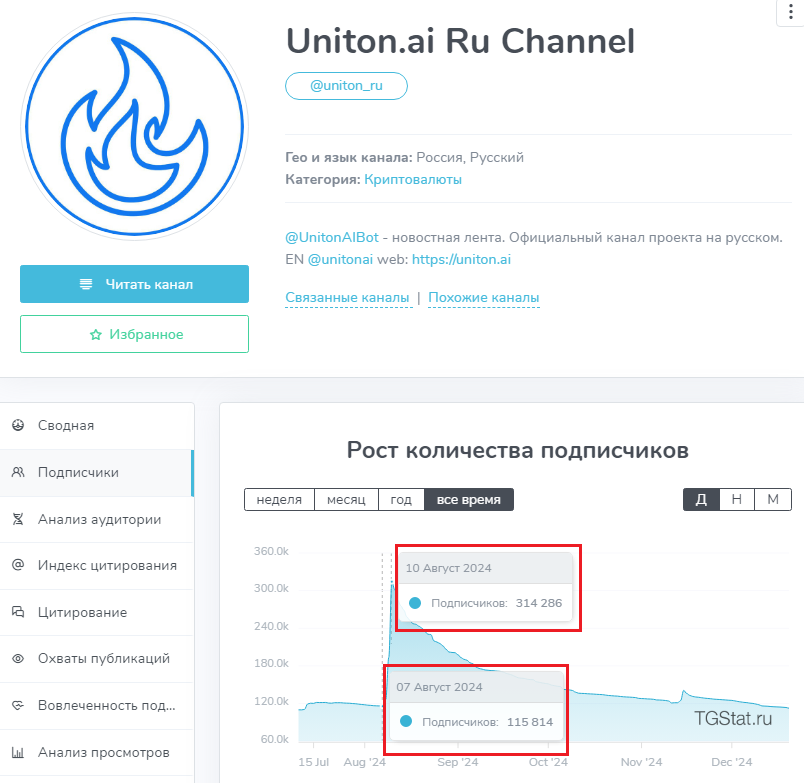Click the Цитирование chat bubbles icon
The width and height of the screenshot is (804, 783).
(18, 612)
